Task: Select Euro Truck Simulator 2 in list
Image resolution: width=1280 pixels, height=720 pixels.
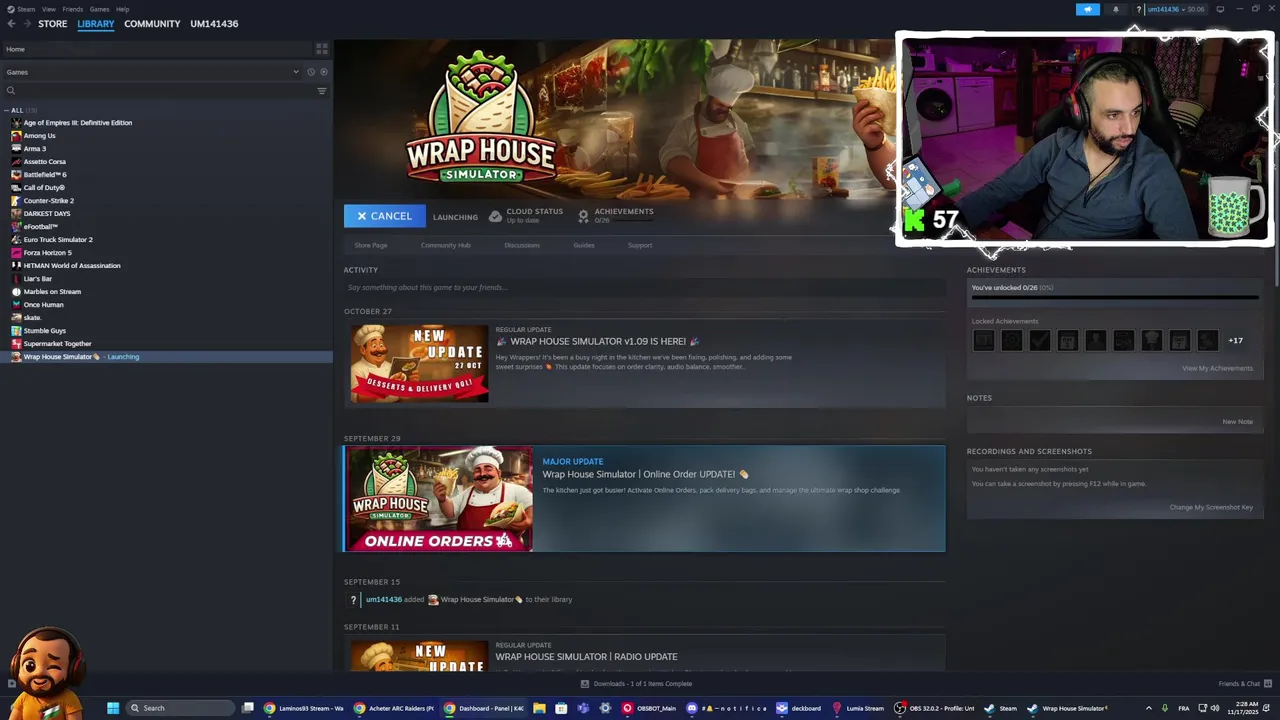Action: coord(58,239)
